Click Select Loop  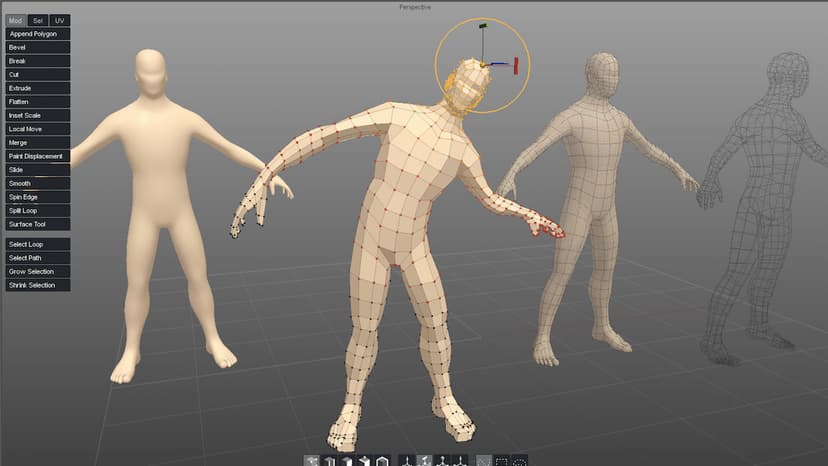click(37, 245)
